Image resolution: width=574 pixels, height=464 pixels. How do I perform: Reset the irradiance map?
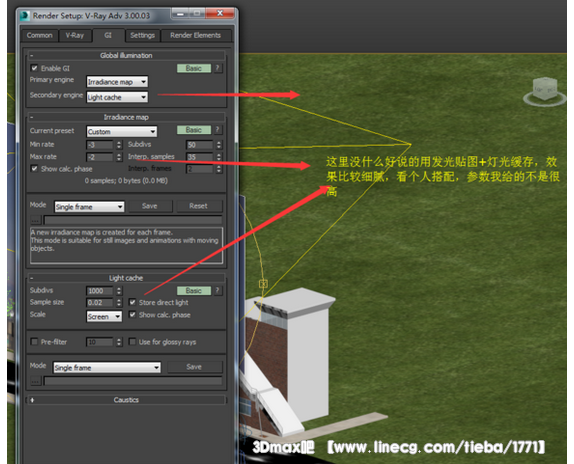(198, 206)
